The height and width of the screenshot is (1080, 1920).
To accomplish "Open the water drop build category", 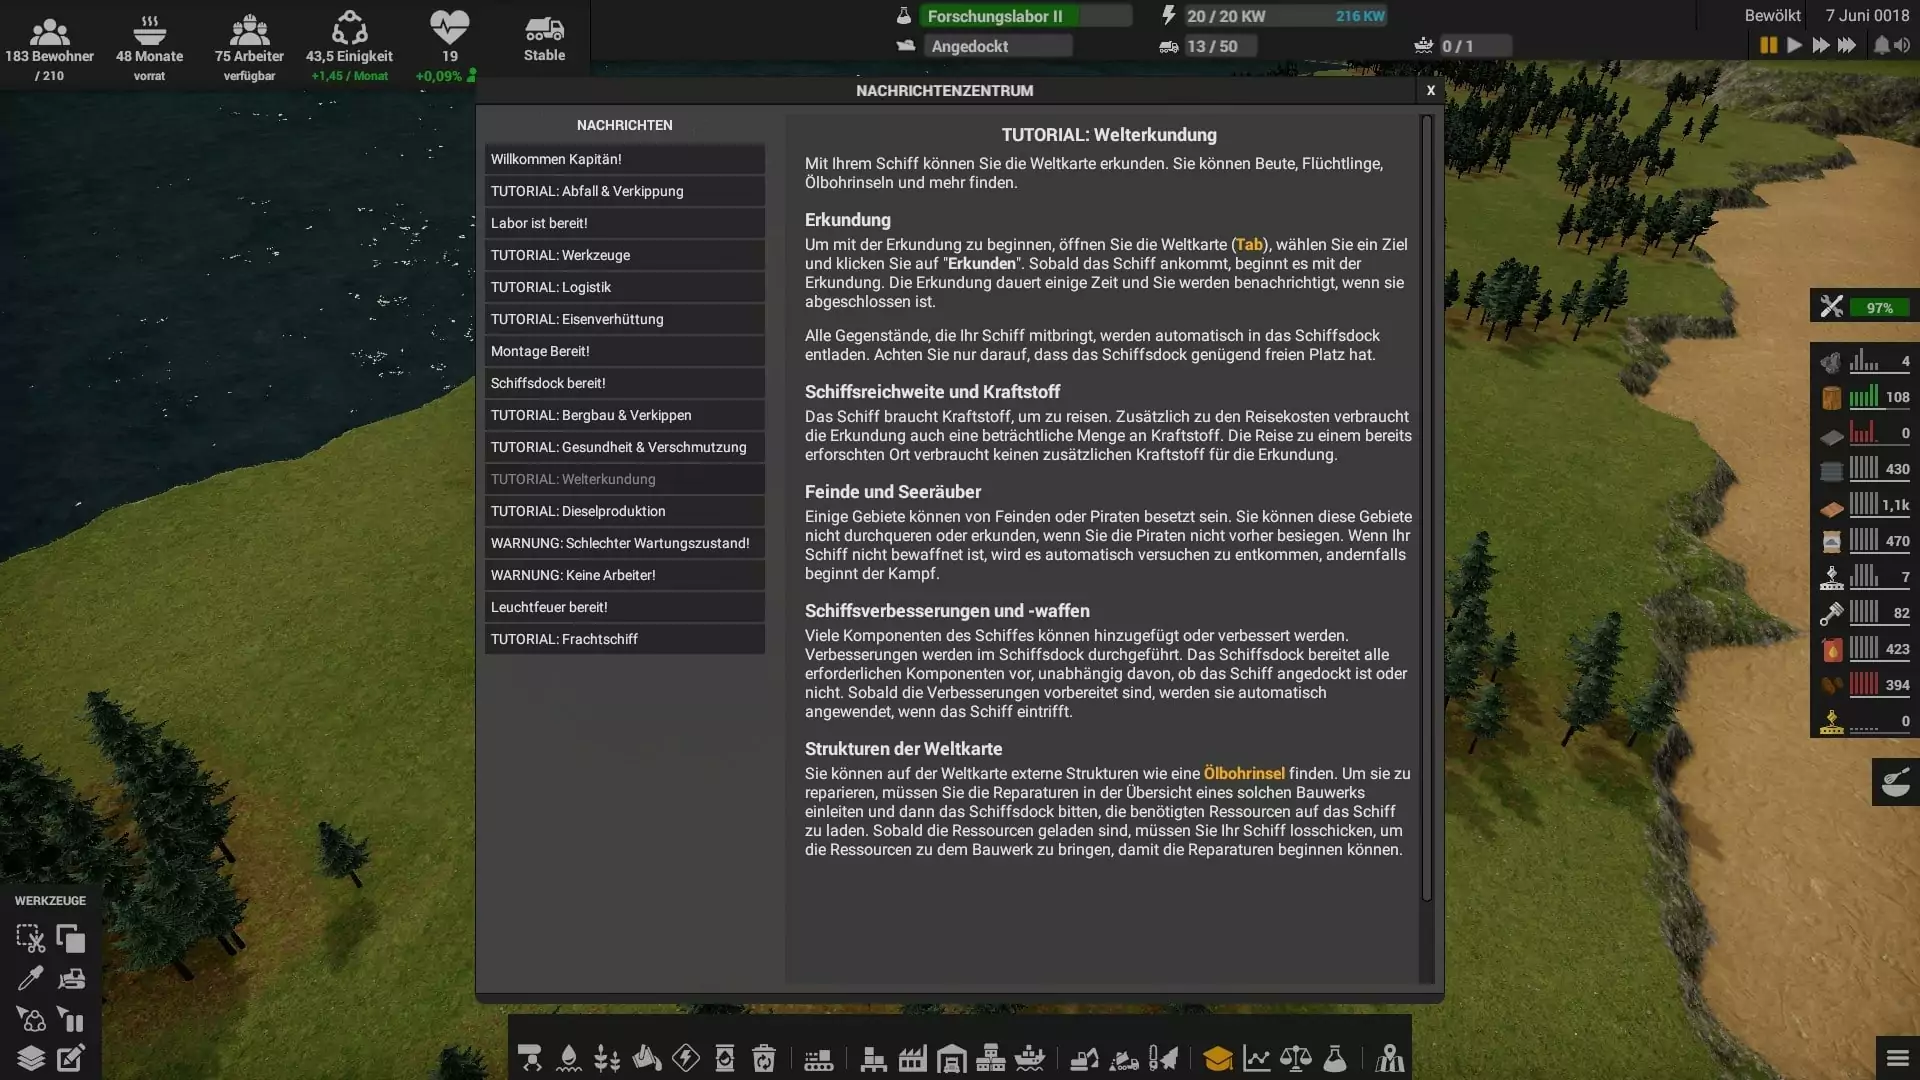I will tap(569, 1058).
